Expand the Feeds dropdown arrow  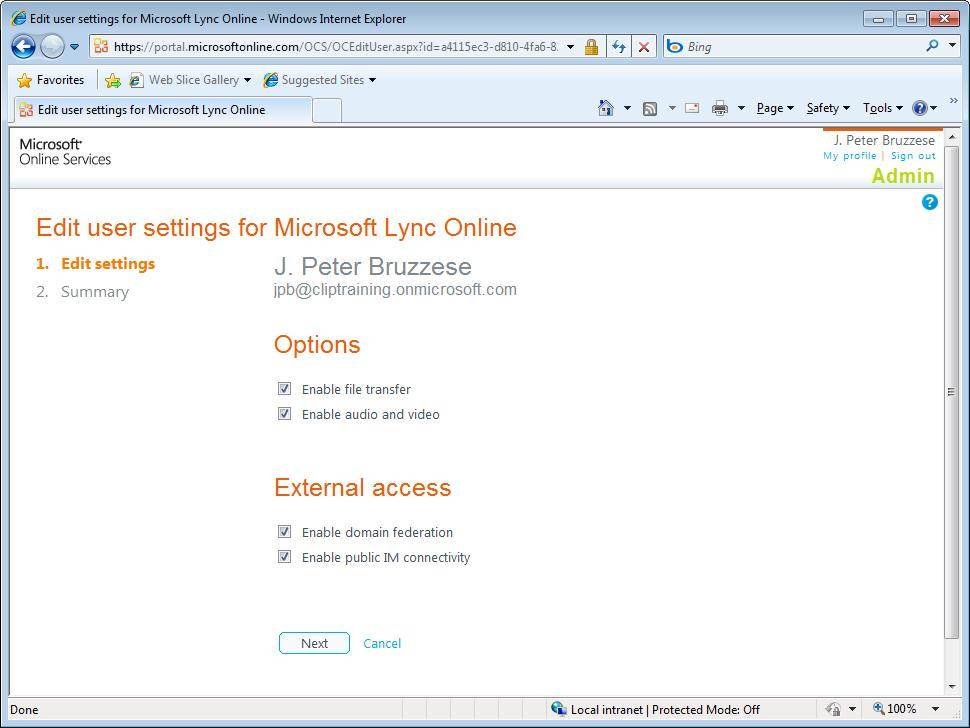coord(672,108)
